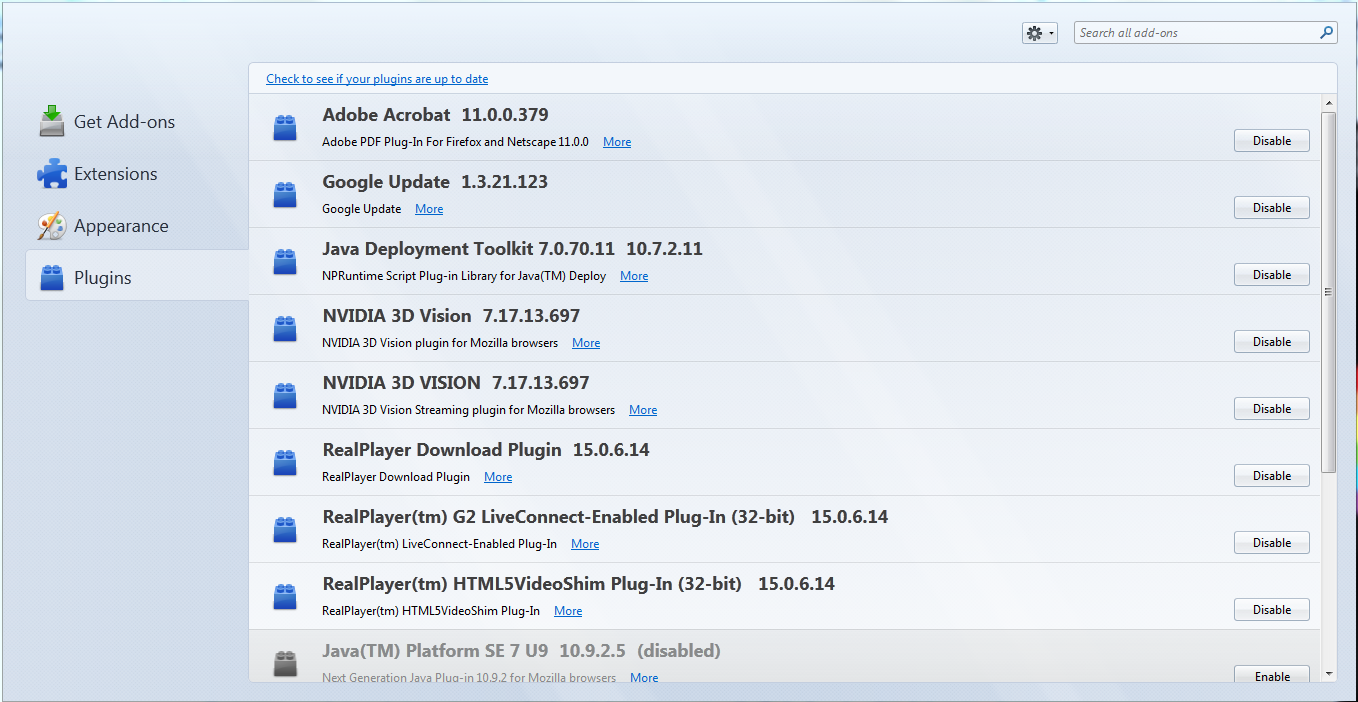Select the Google Update 1.3.21.123 title
The width and height of the screenshot is (1358, 702).
click(x=435, y=182)
